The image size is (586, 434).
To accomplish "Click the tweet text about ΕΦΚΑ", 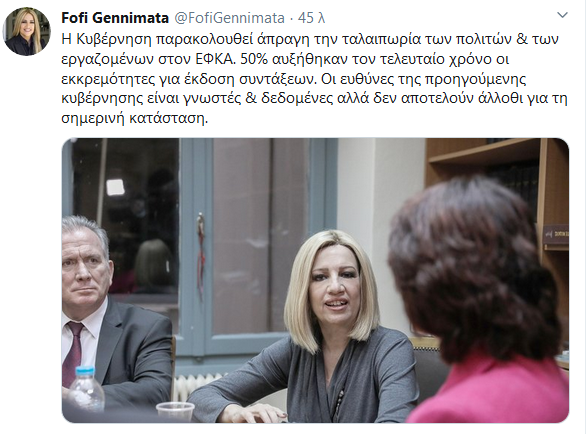I will [314, 79].
